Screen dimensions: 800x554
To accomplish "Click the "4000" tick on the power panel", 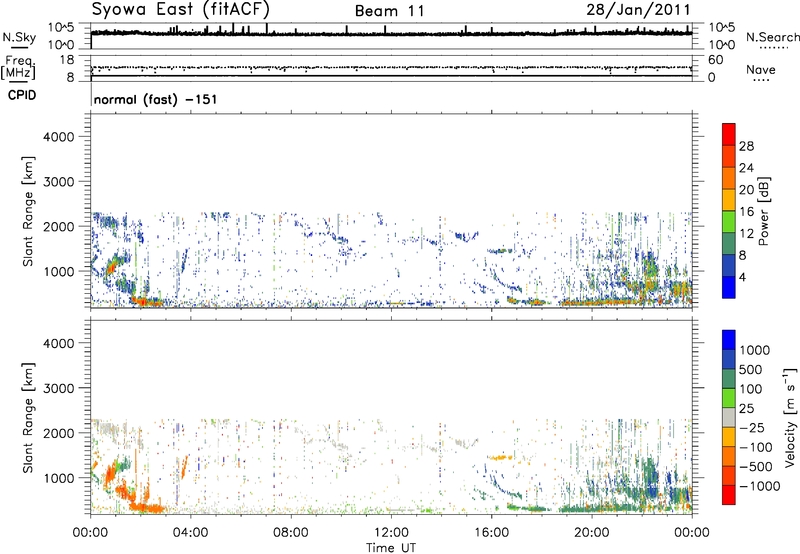I will tap(58, 137).
